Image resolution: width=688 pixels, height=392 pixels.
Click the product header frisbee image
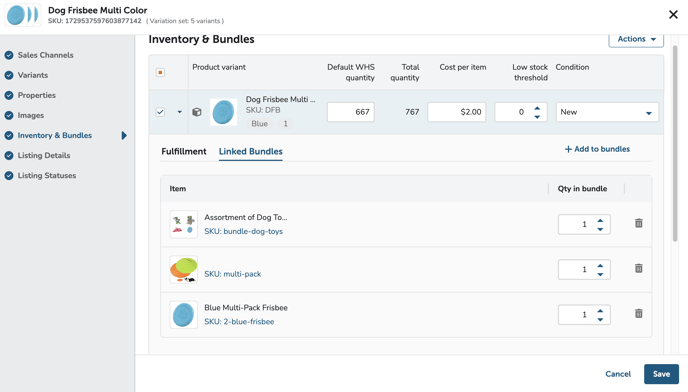coord(22,15)
